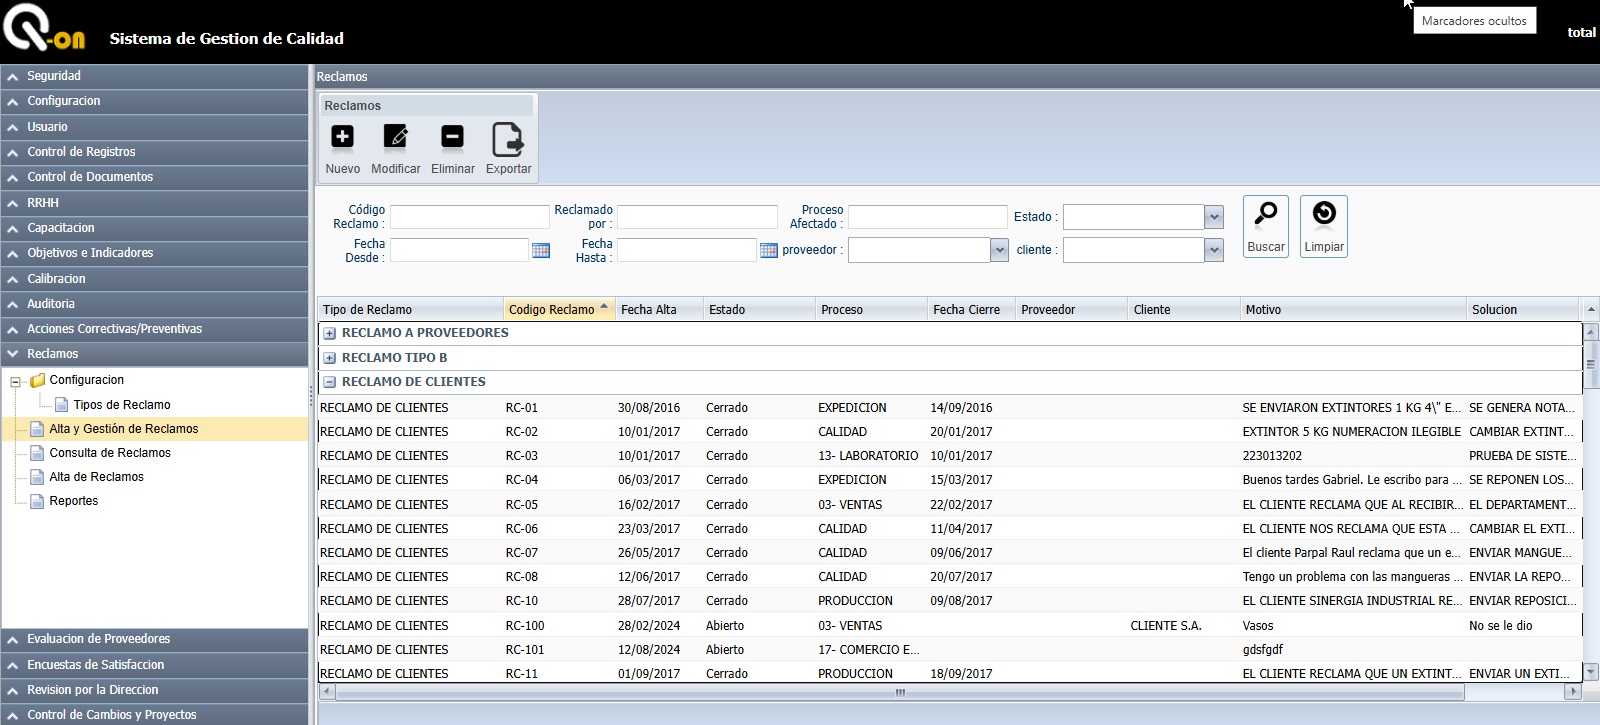Open the cliente dropdown list
This screenshot has height=725, width=1600.
tap(1214, 250)
